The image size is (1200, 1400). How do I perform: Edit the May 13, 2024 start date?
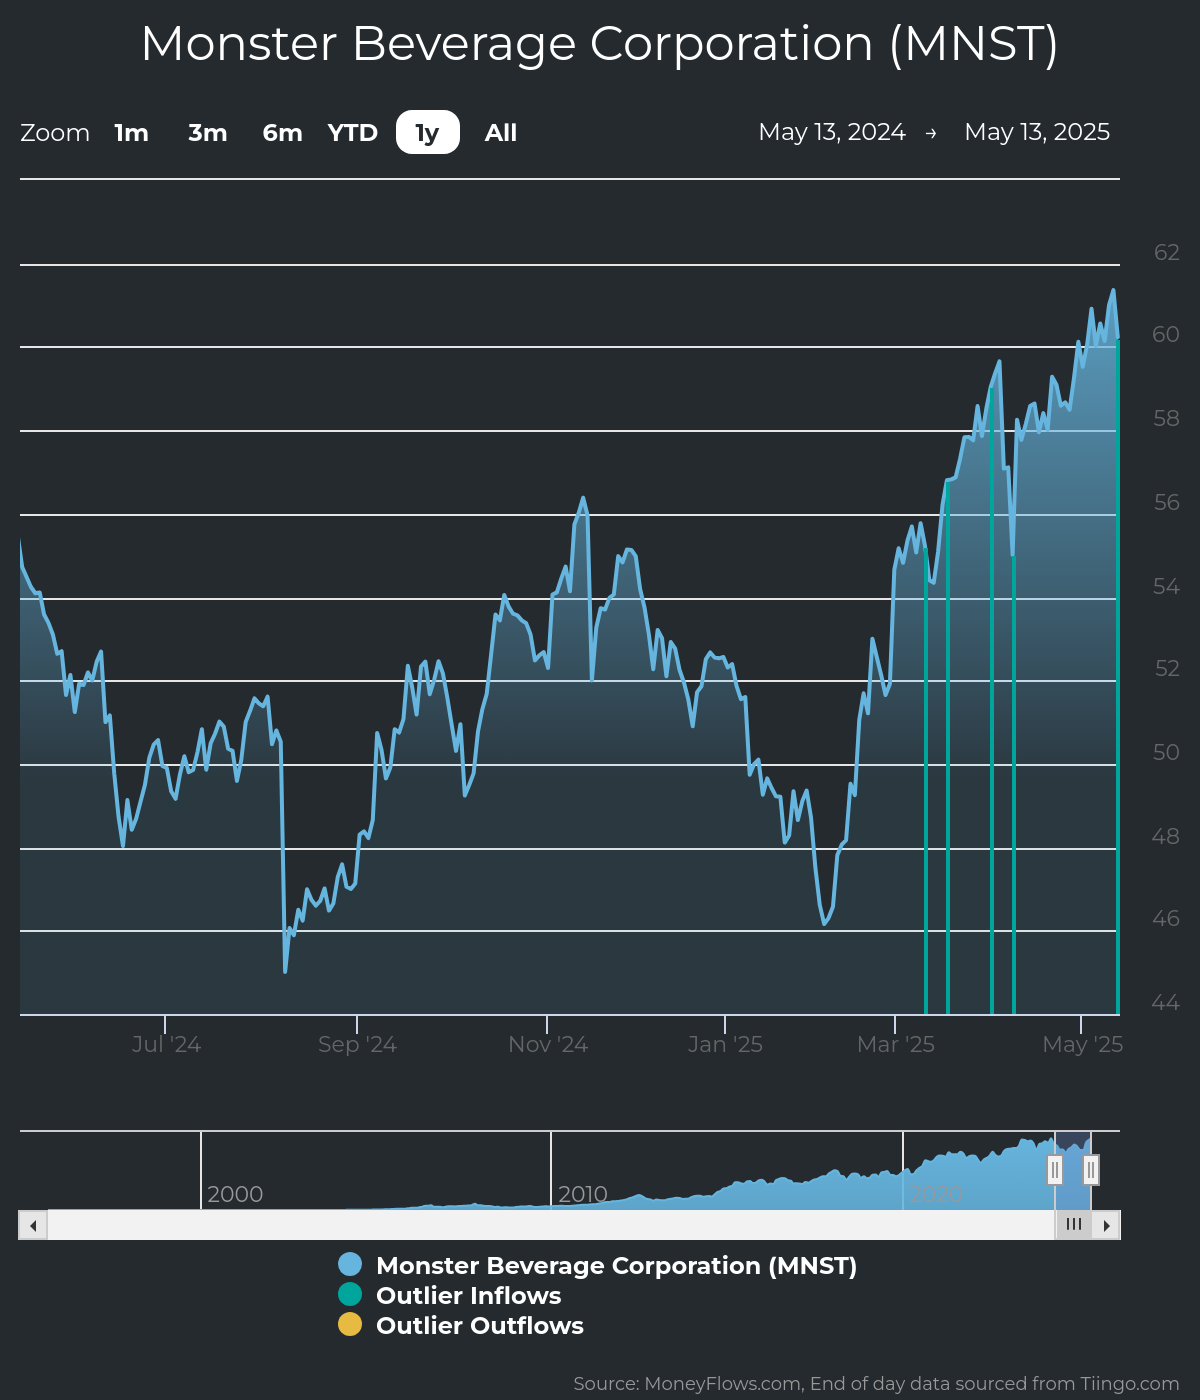click(x=832, y=132)
